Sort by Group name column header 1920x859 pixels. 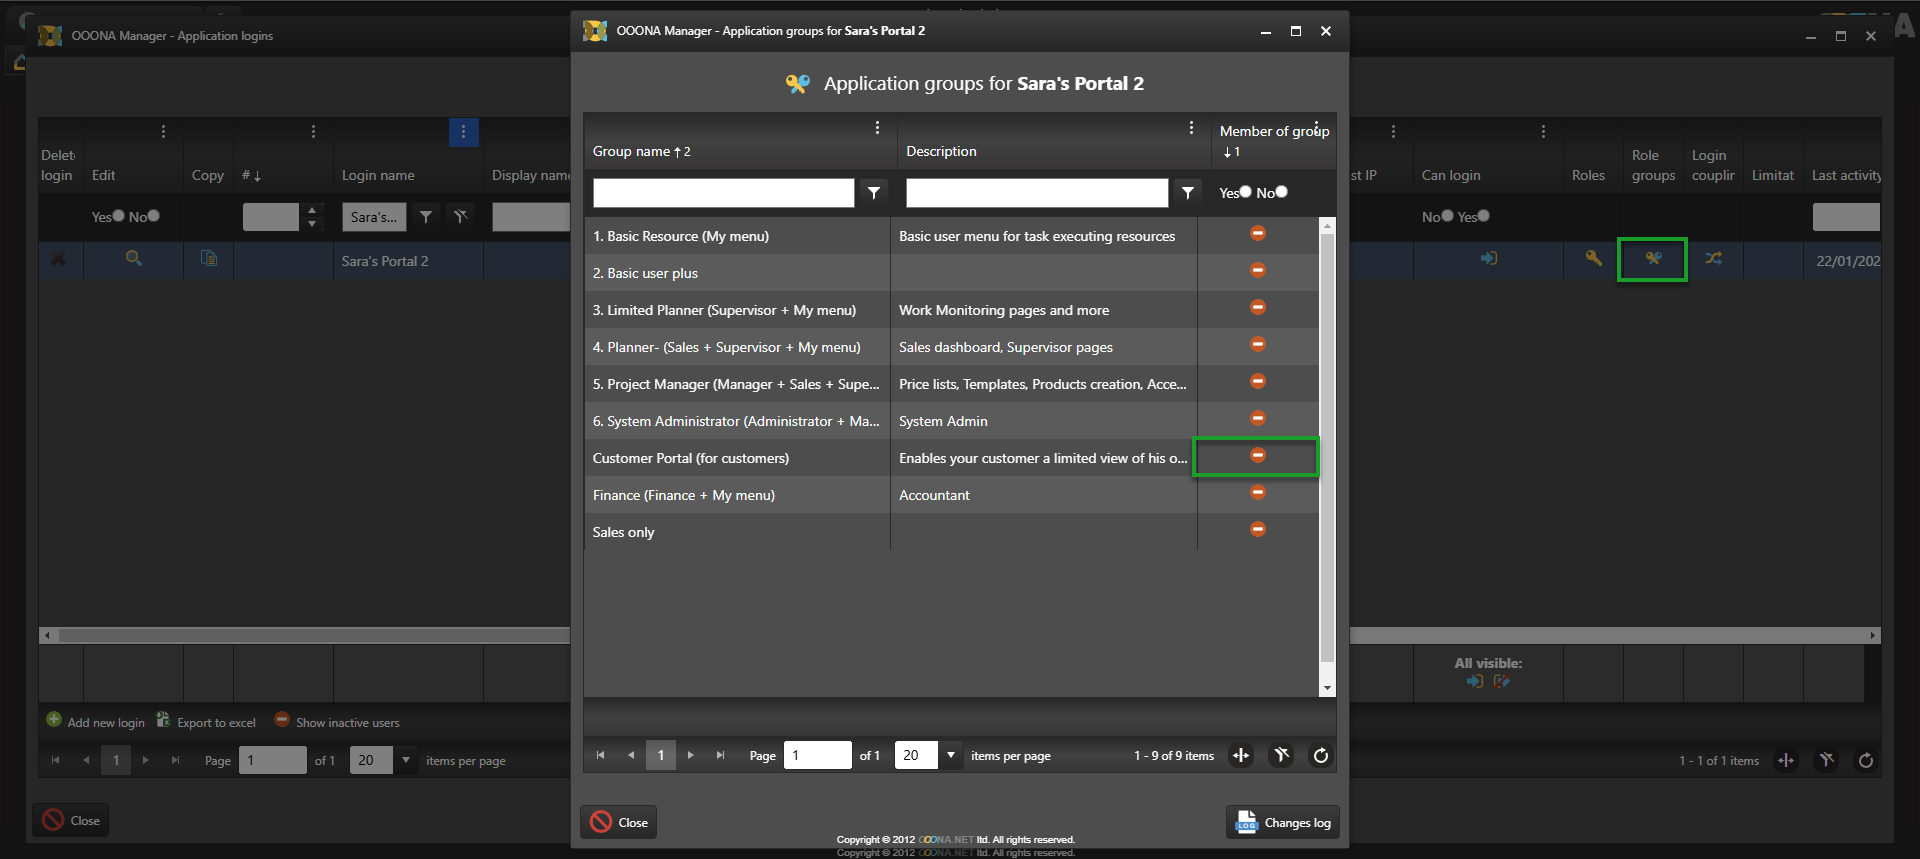click(632, 152)
